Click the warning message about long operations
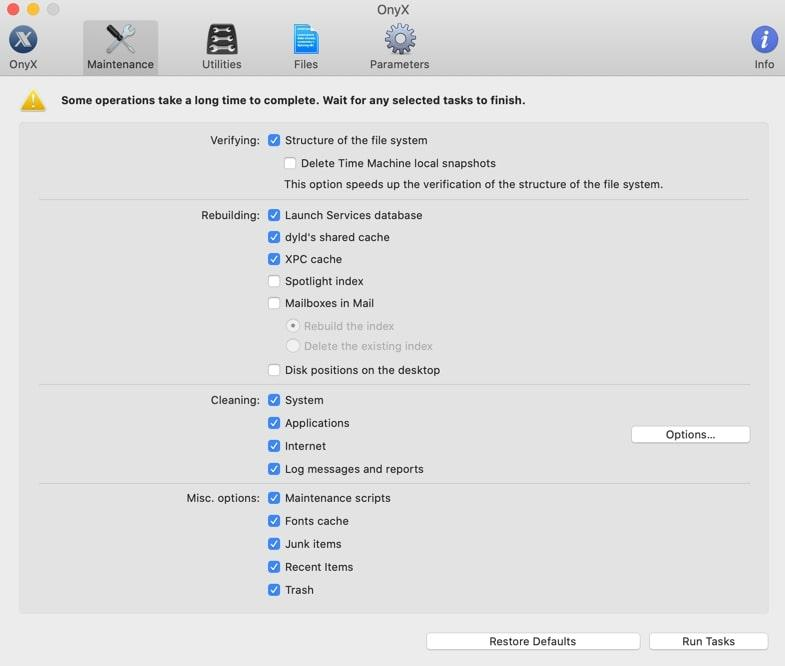 [293, 101]
